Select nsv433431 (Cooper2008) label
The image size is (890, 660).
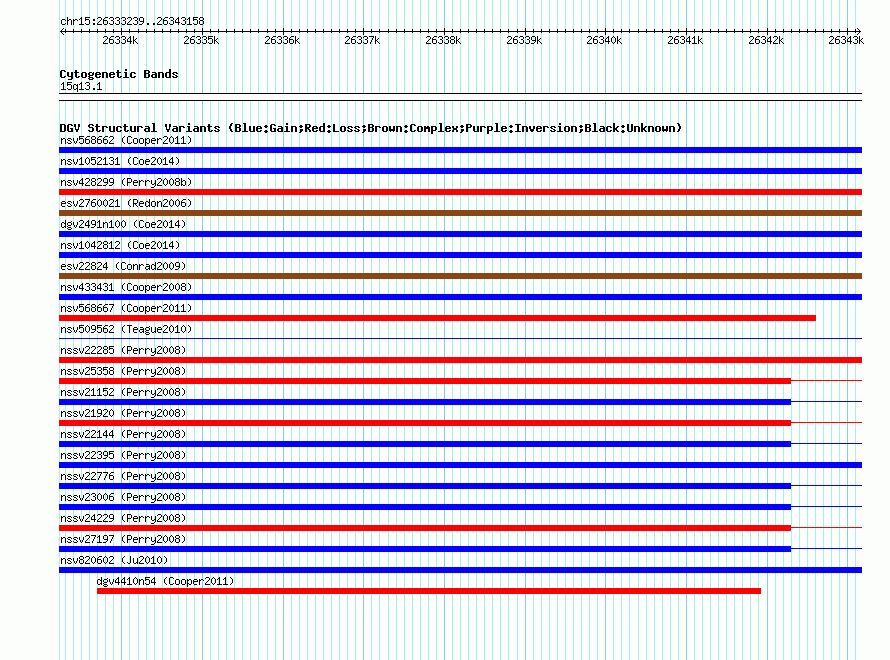(x=126, y=287)
